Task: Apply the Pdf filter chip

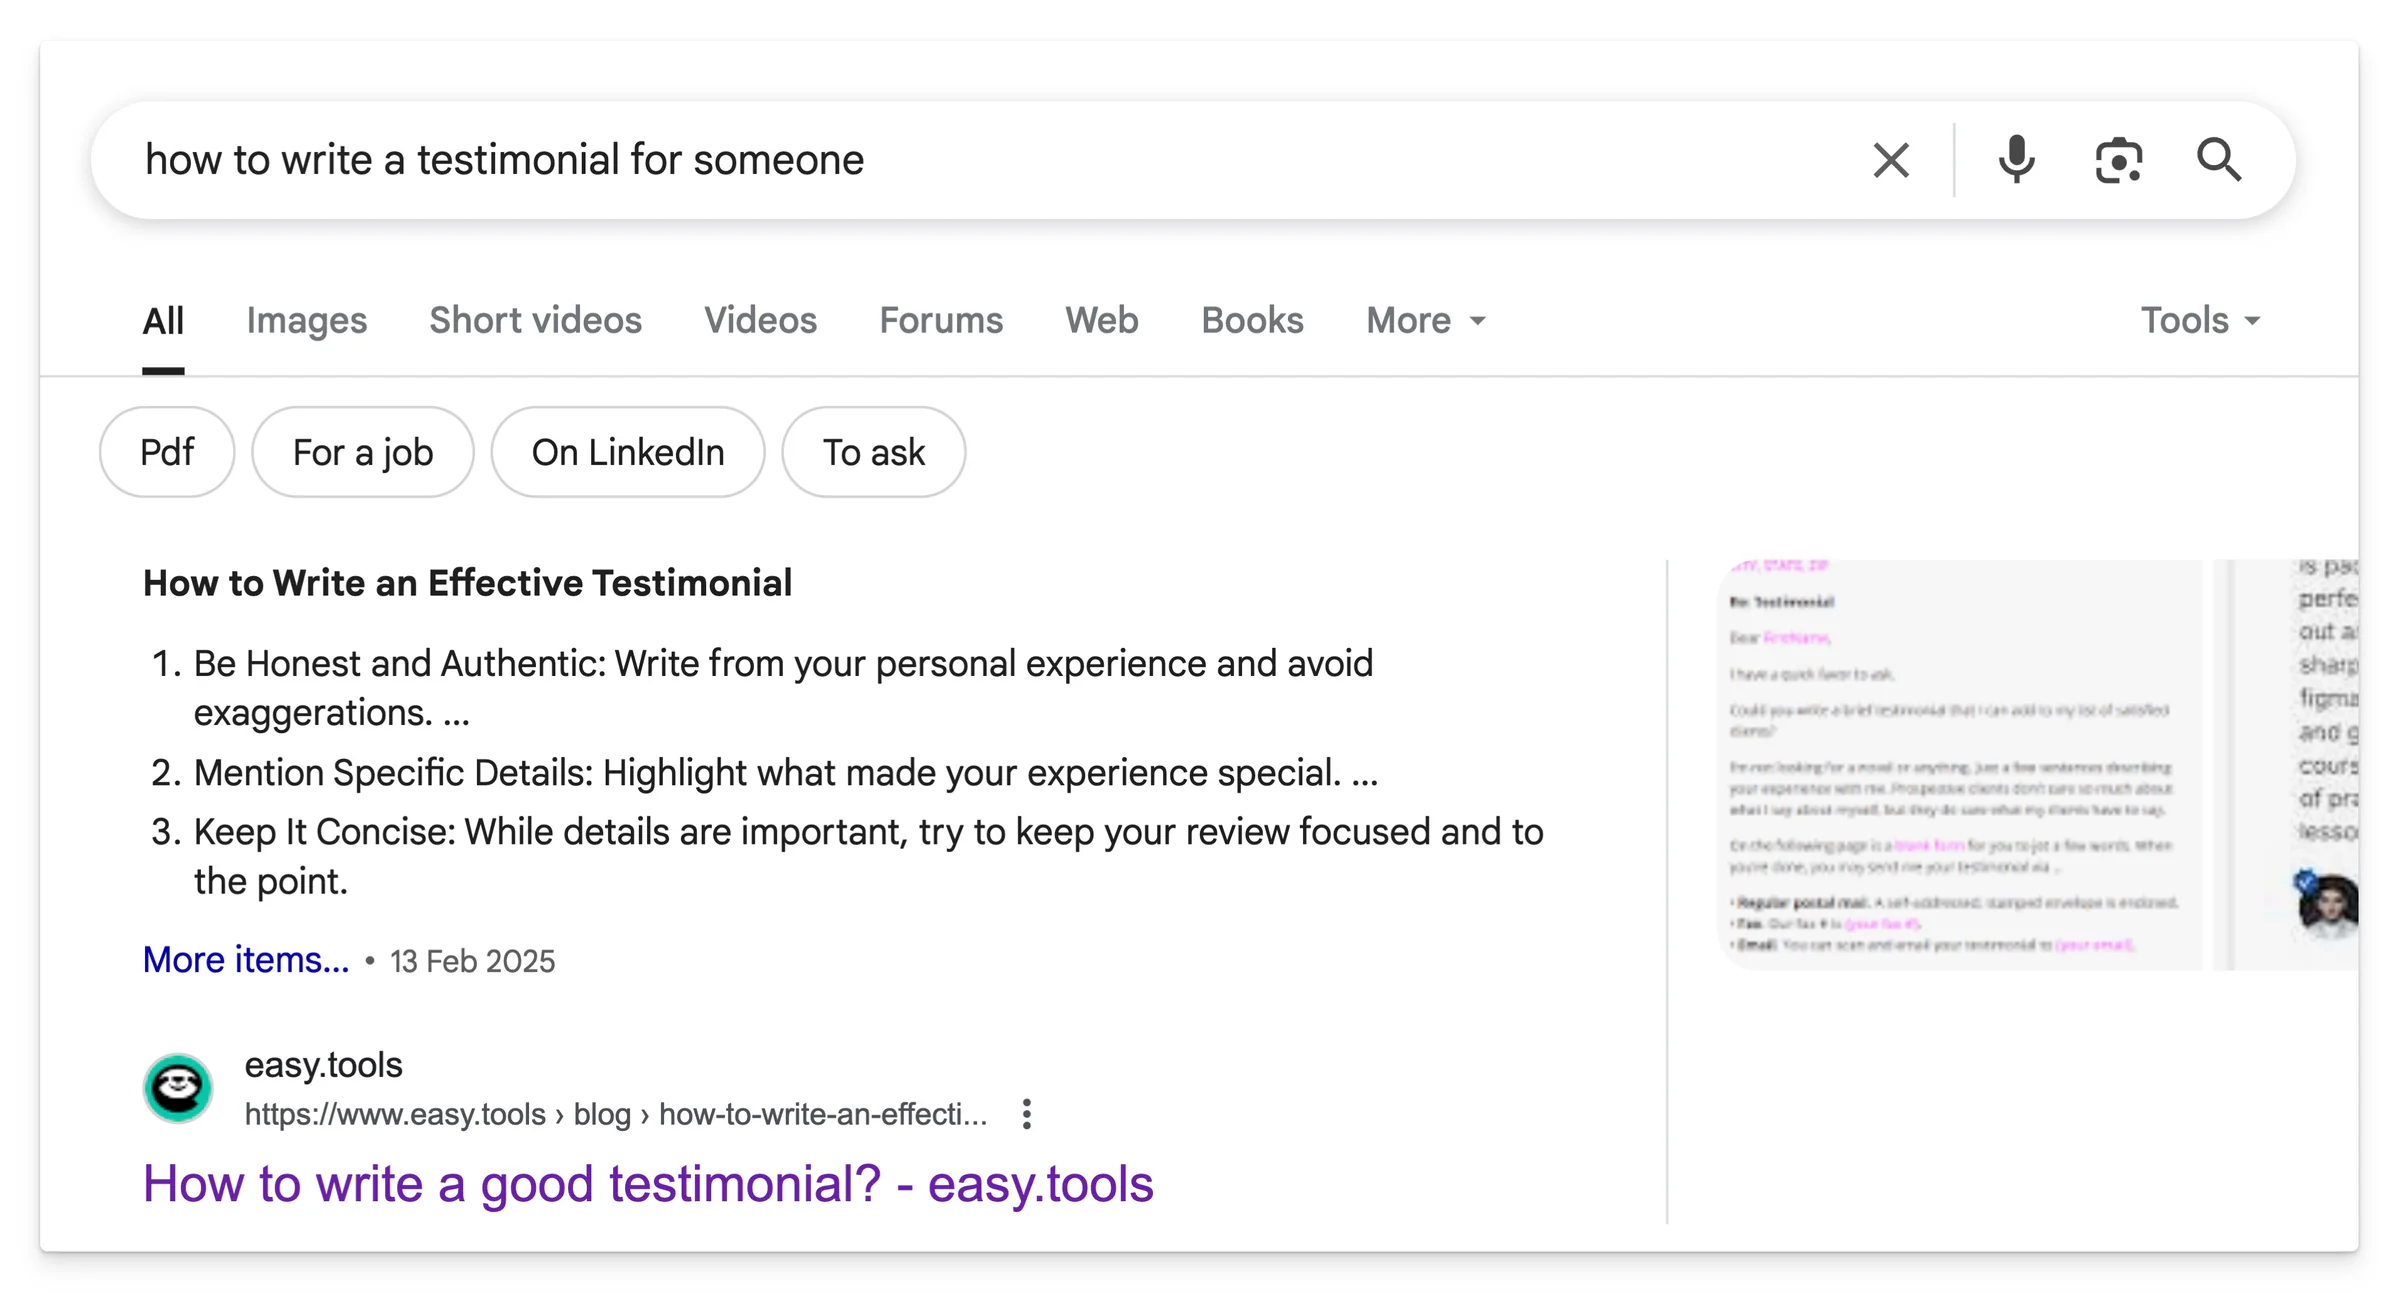Action: point(167,452)
